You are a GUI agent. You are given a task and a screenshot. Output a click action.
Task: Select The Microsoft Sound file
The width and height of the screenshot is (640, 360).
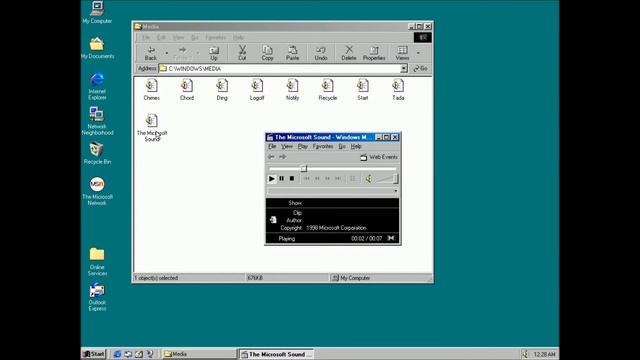[151, 128]
